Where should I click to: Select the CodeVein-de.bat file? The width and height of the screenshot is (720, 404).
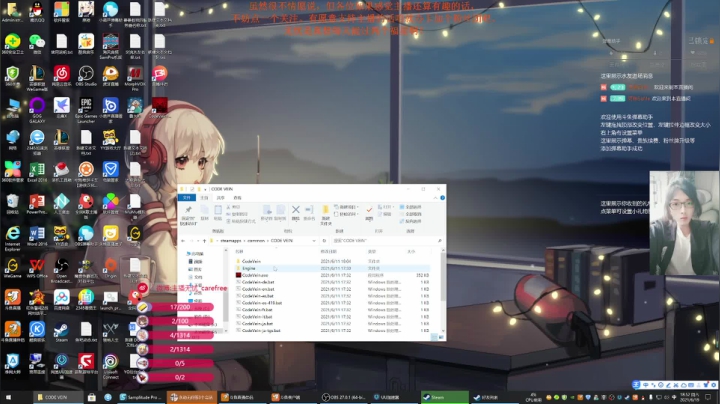pos(332,282)
